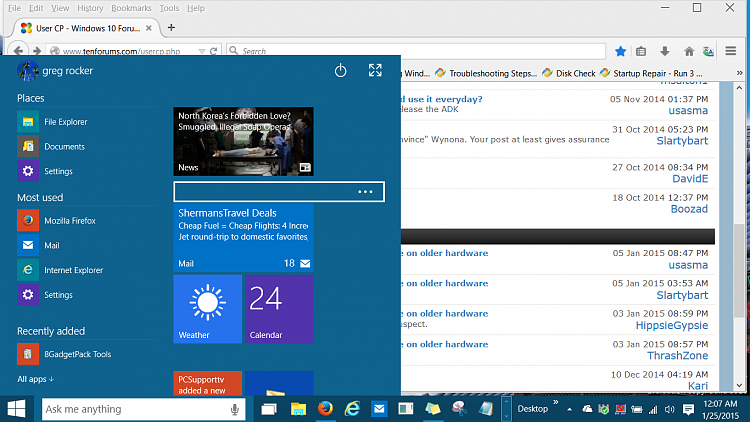Close the User CP tab

149,28
